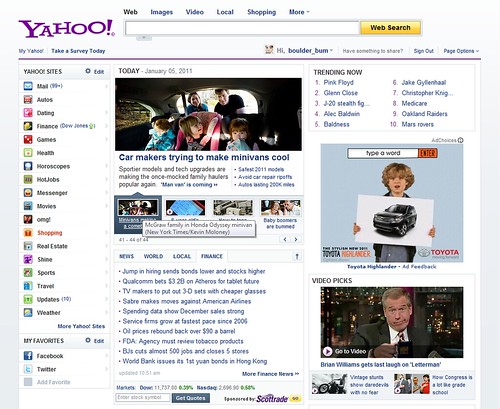Viewport: 500px width, 409px height.
Task: Open the Travel suitcase icon
Action: coord(28,286)
